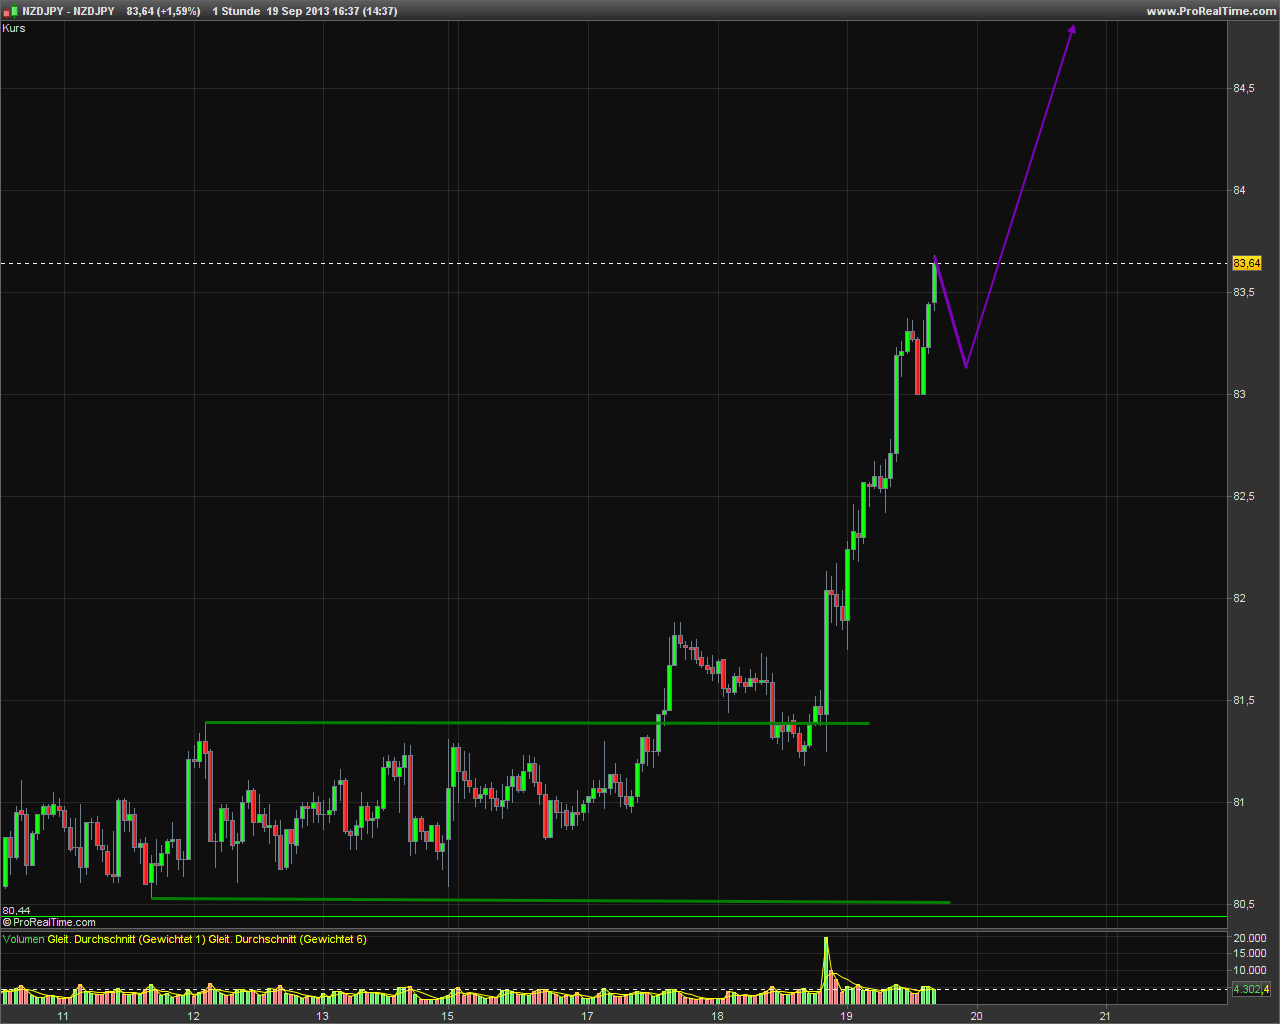Click the splitter between price and volume panels
Viewport: 1280px width, 1024px height.
(614, 930)
